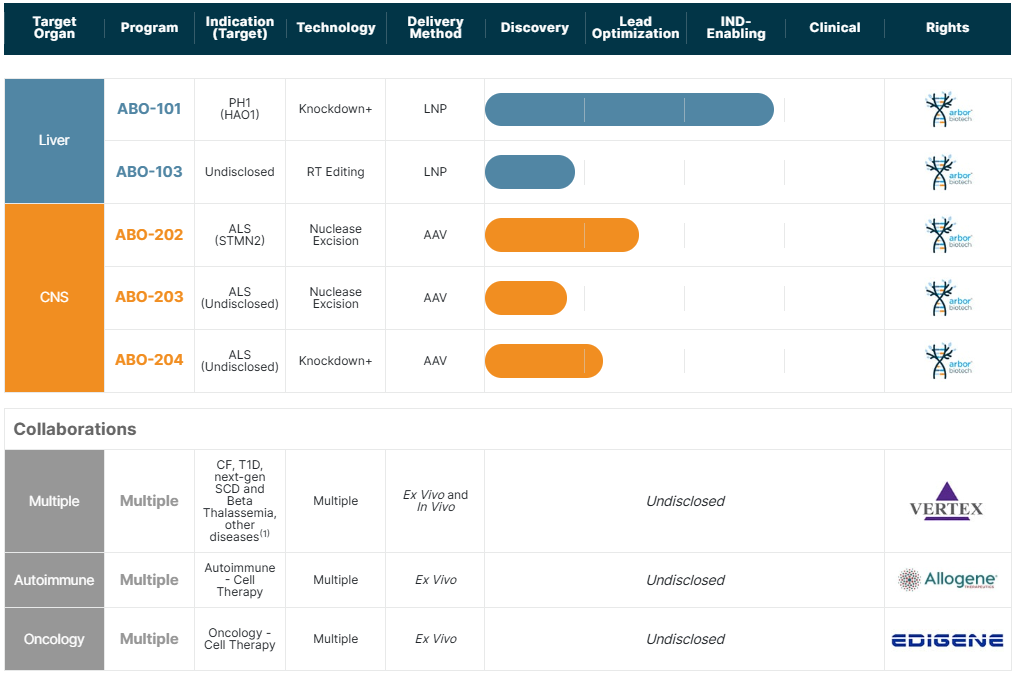Open the ABO-101 program link
Image resolution: width=1015 pixels, height=675 pixels.
coord(149,109)
